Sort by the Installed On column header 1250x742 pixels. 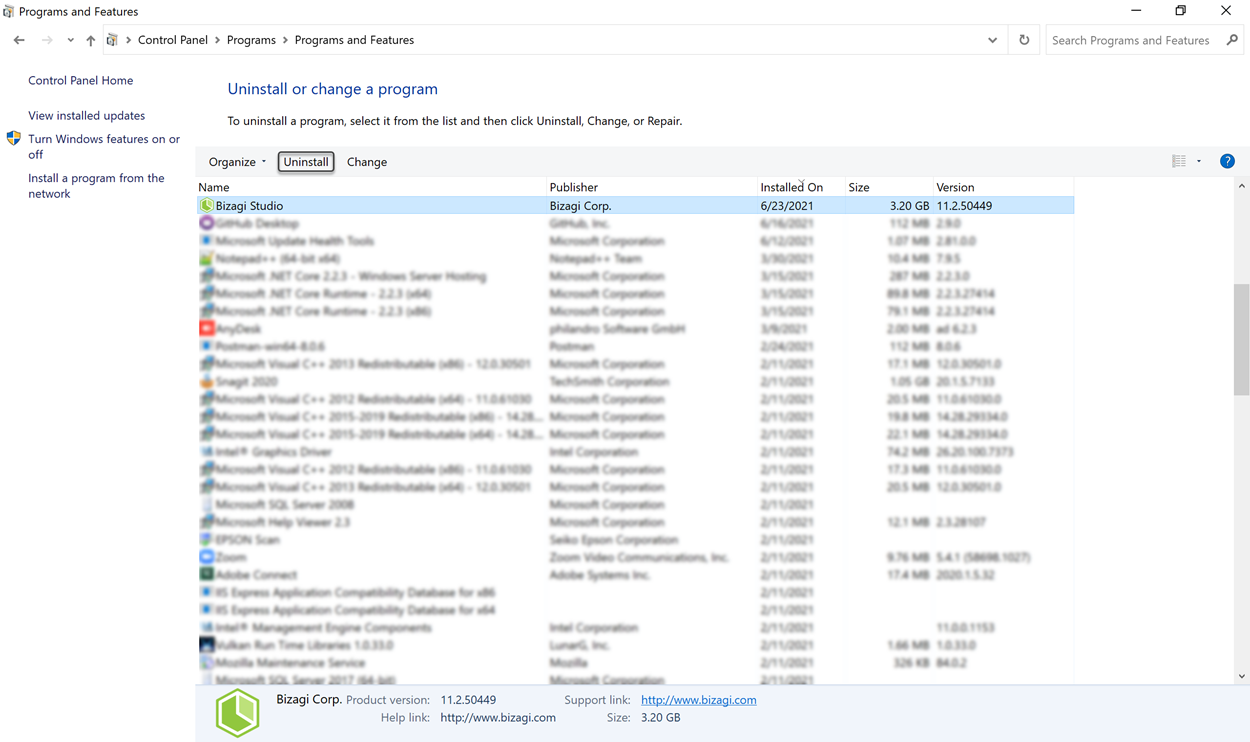[801, 187]
